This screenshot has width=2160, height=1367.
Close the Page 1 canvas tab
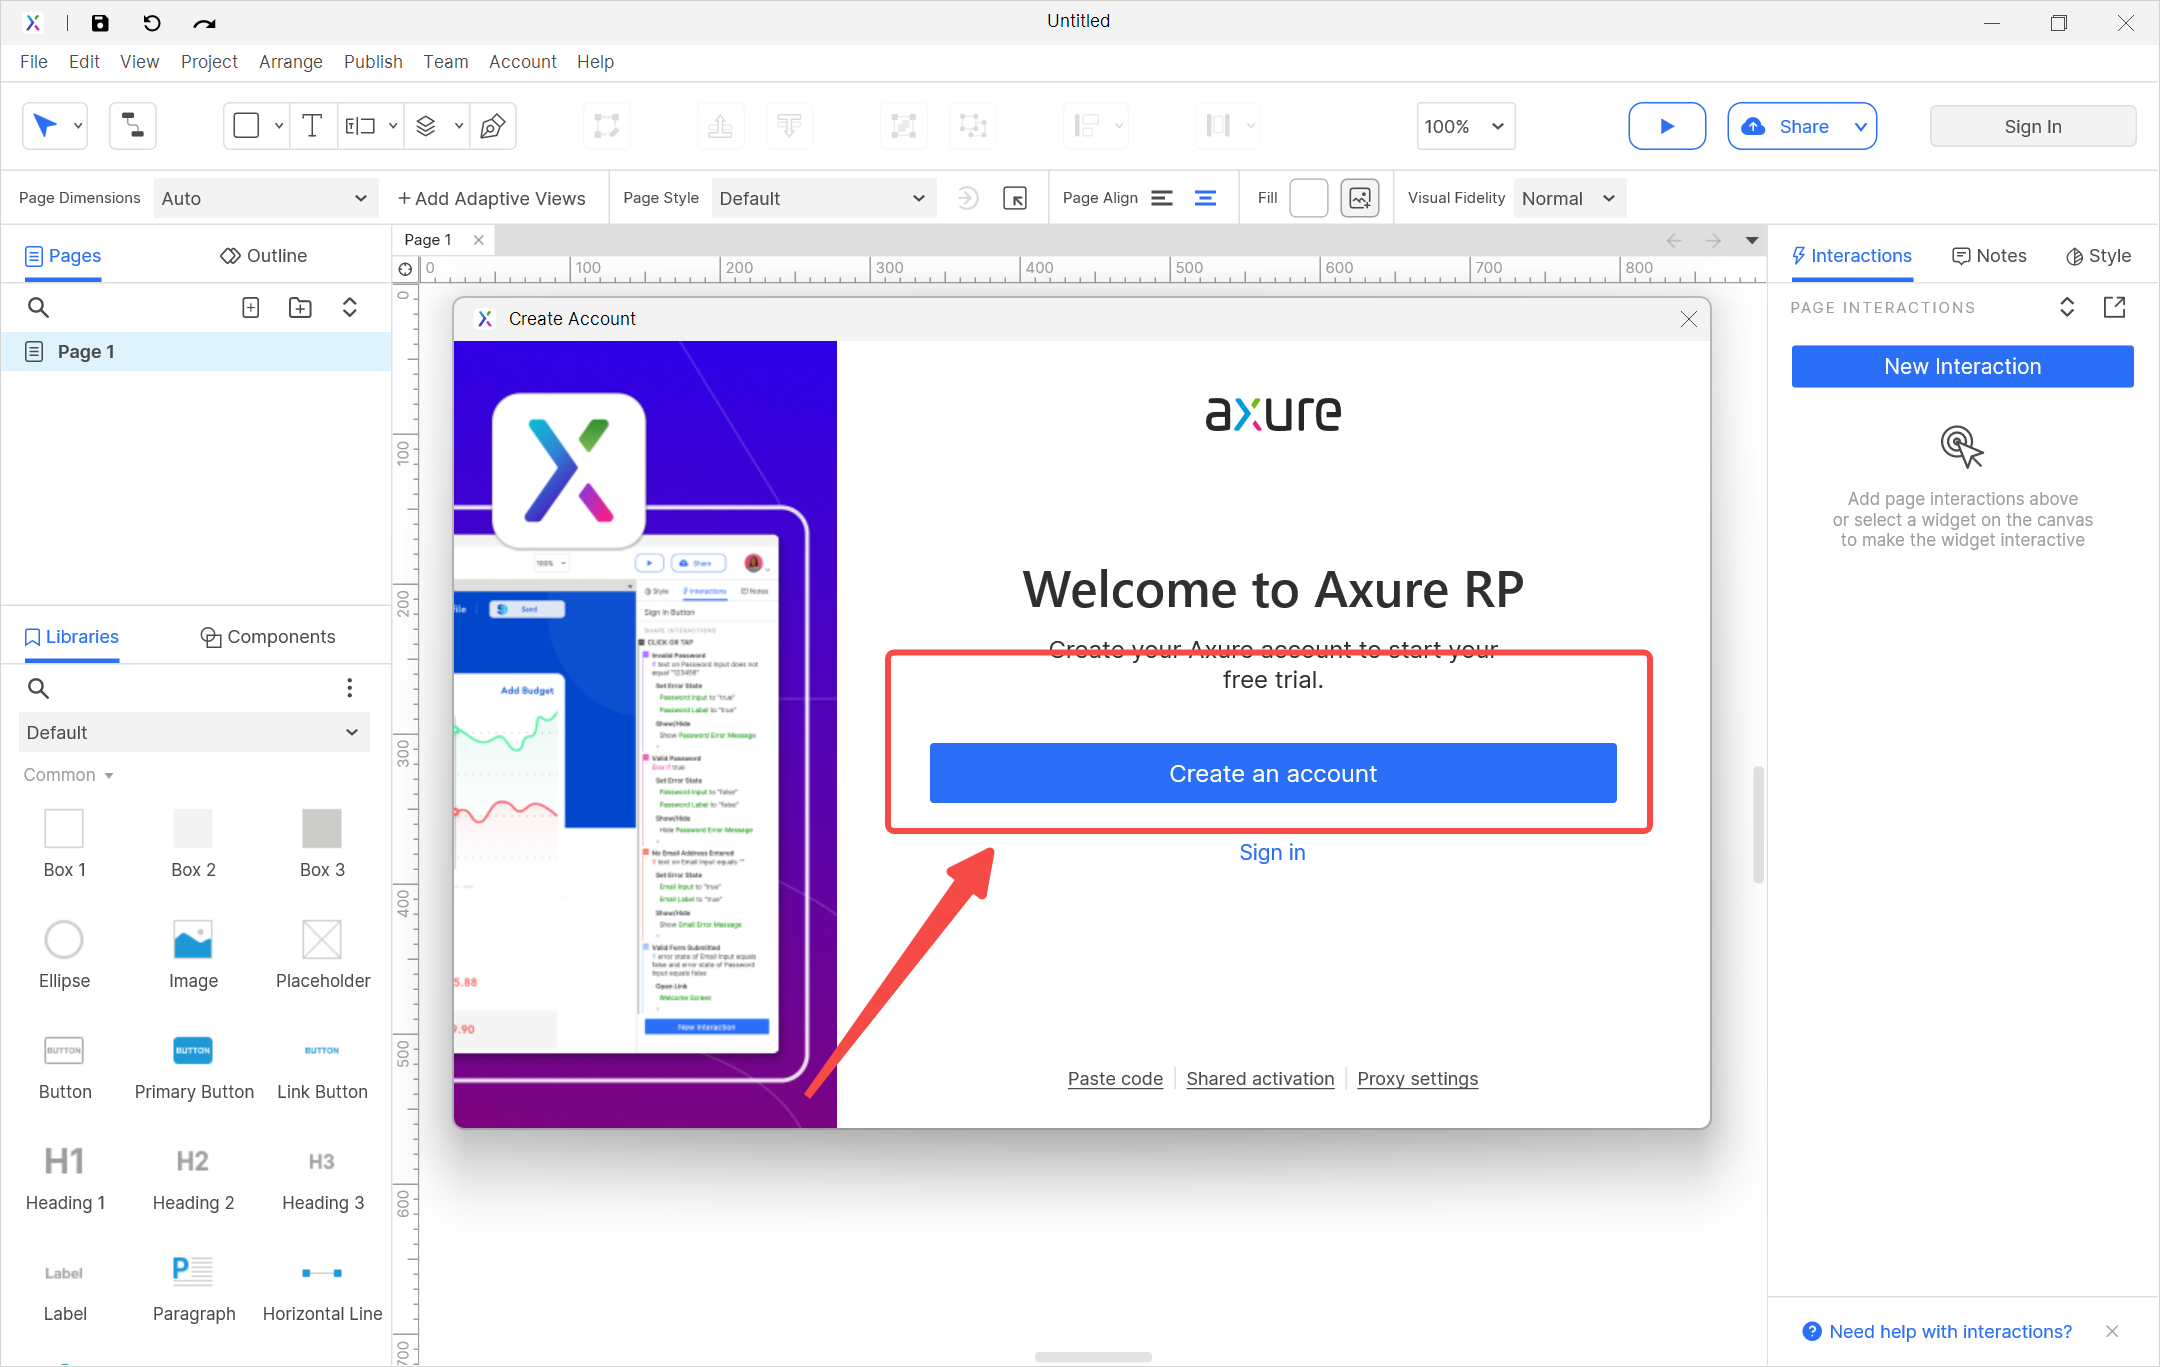coord(479,240)
